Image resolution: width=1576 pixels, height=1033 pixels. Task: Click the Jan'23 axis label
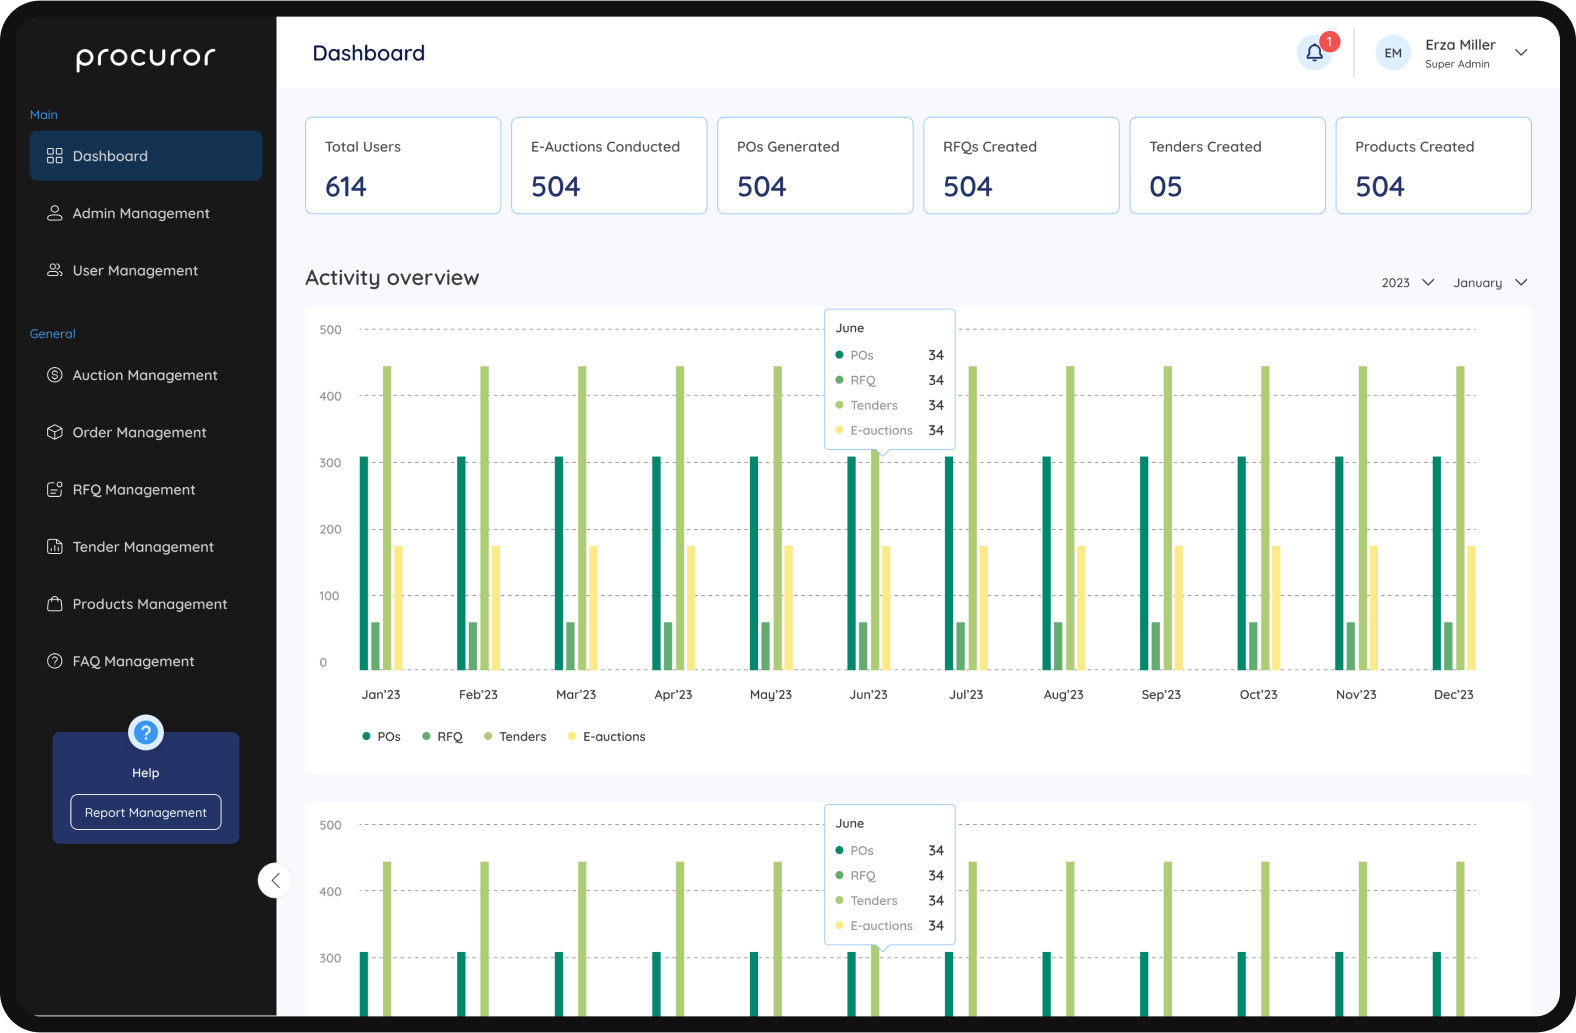pos(381,695)
